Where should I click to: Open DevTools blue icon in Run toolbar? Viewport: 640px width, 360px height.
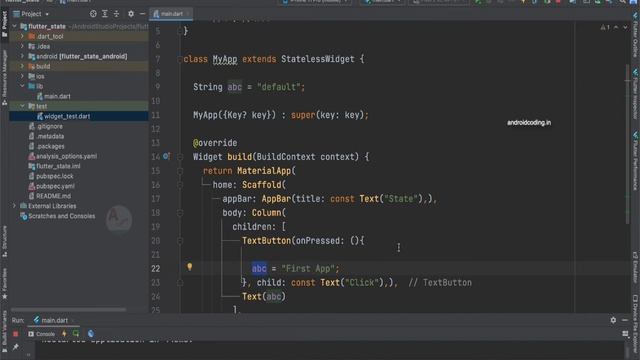(91, 334)
